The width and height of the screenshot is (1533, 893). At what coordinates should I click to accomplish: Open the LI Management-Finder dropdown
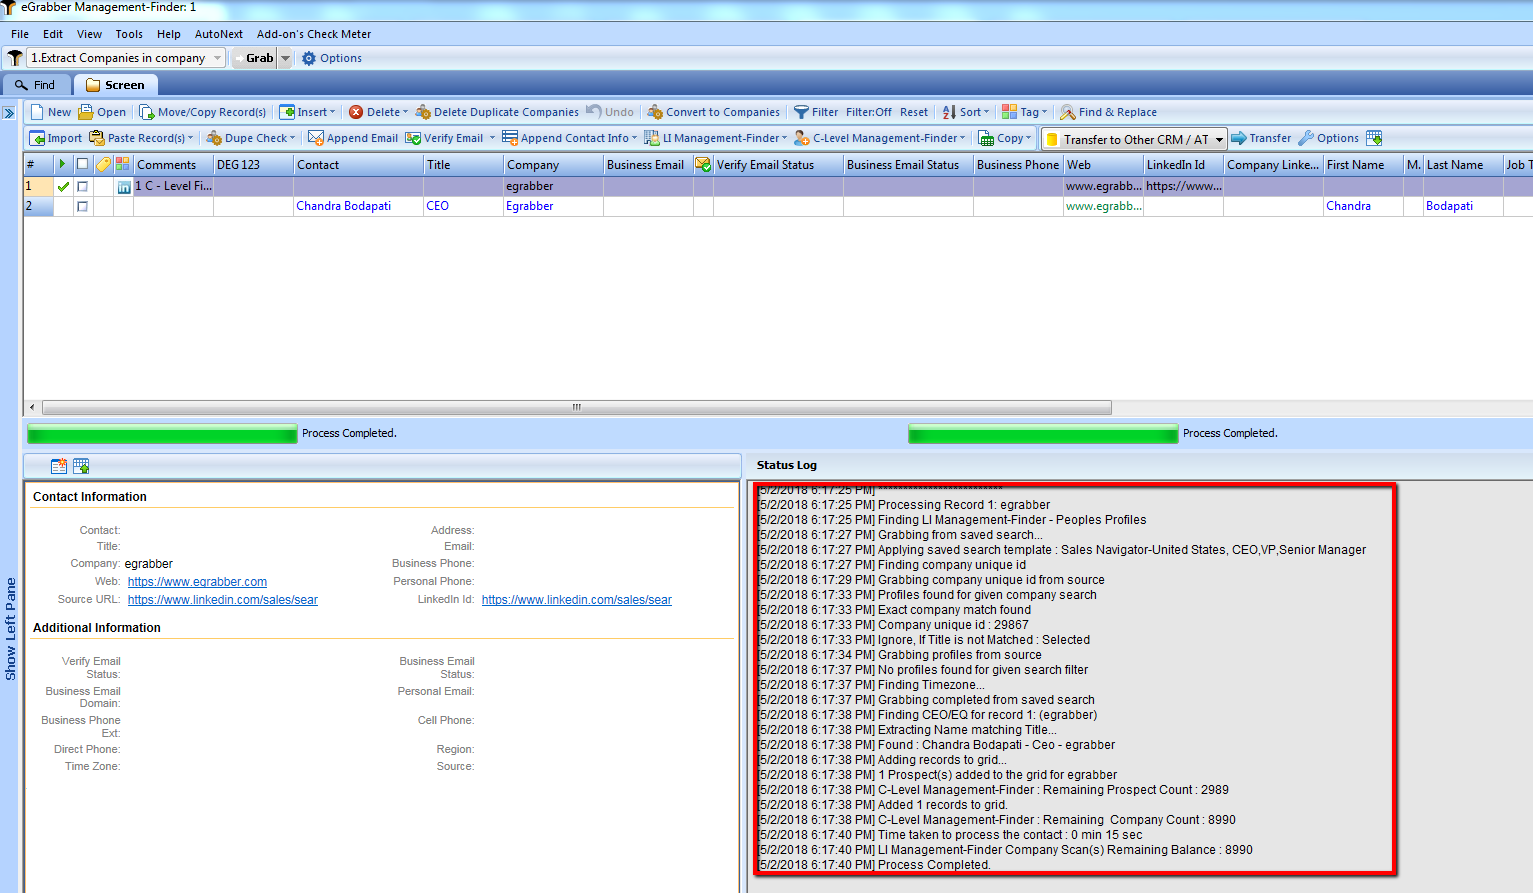click(715, 138)
